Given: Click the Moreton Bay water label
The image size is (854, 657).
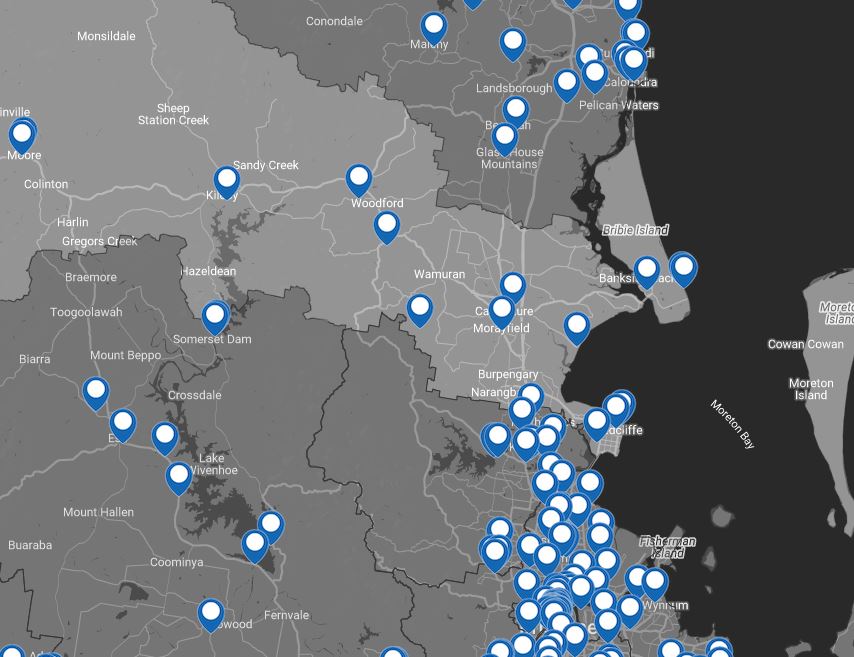Looking at the screenshot, I should tap(733, 424).
